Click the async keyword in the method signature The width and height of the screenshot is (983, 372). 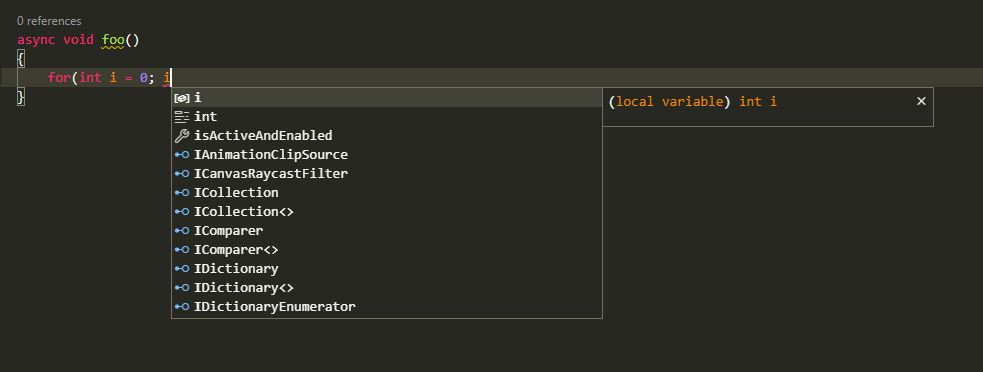[x=36, y=40]
